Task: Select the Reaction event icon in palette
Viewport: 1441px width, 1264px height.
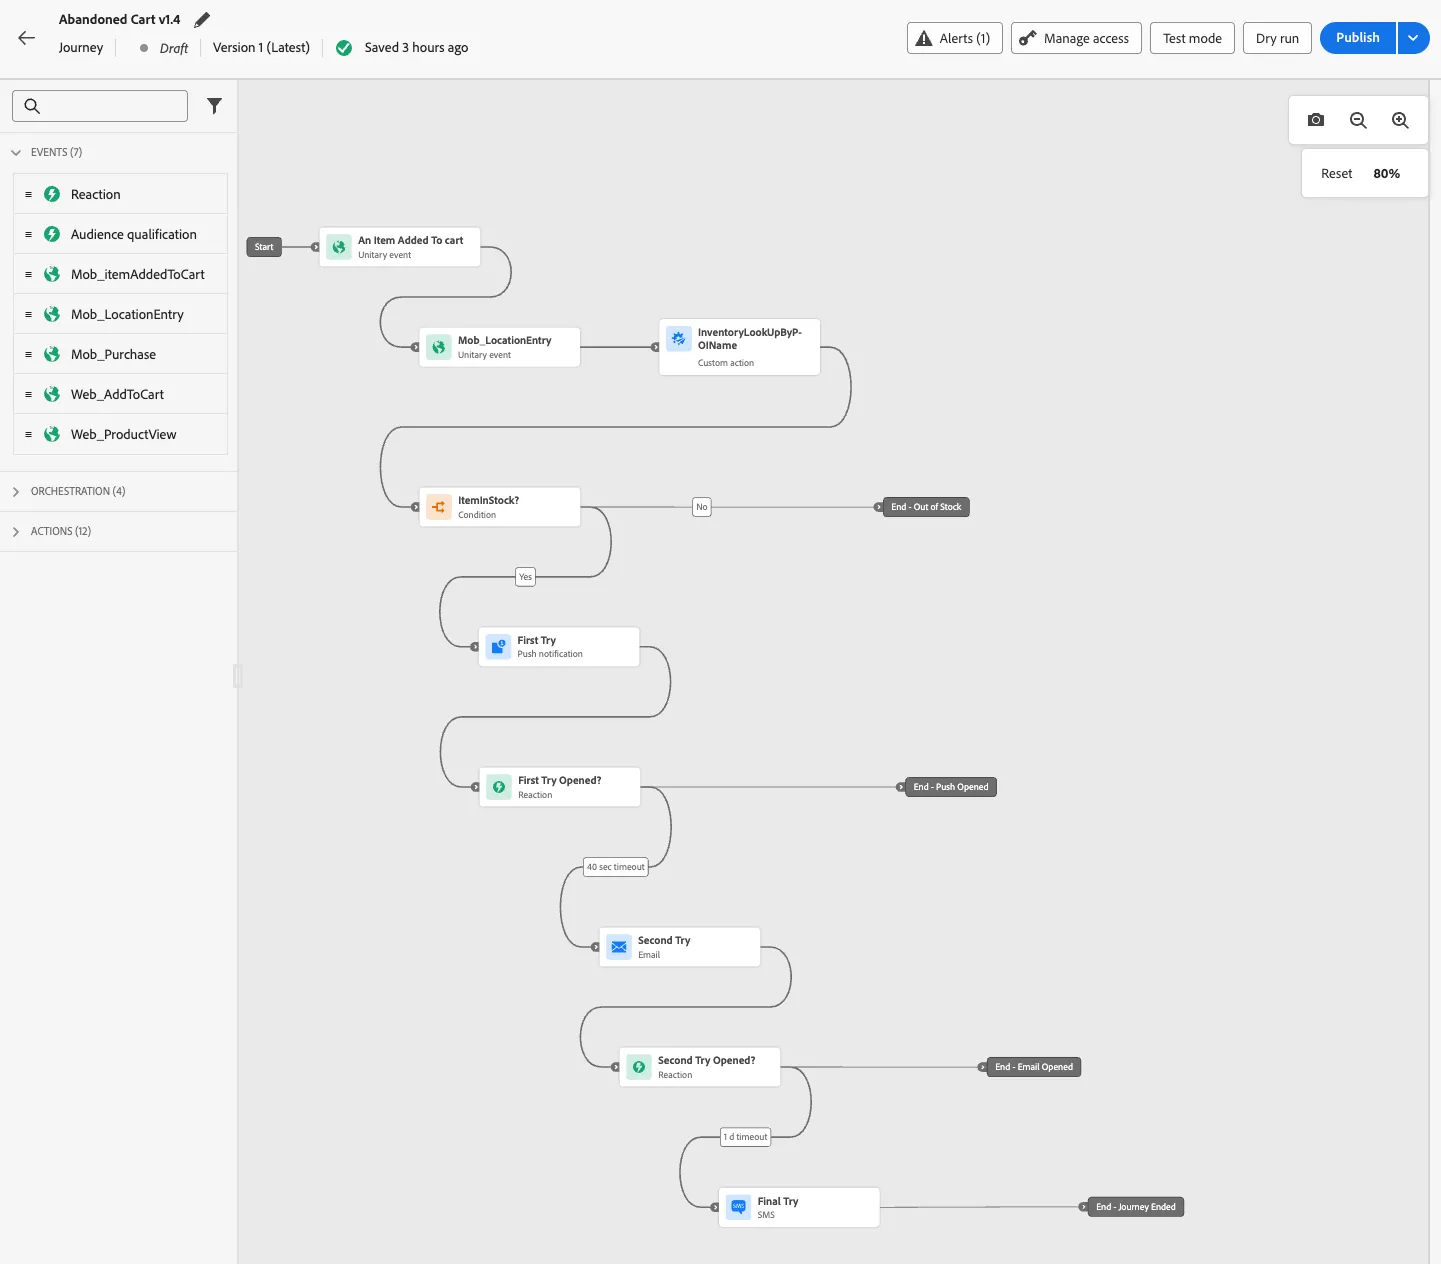Action: coord(52,194)
